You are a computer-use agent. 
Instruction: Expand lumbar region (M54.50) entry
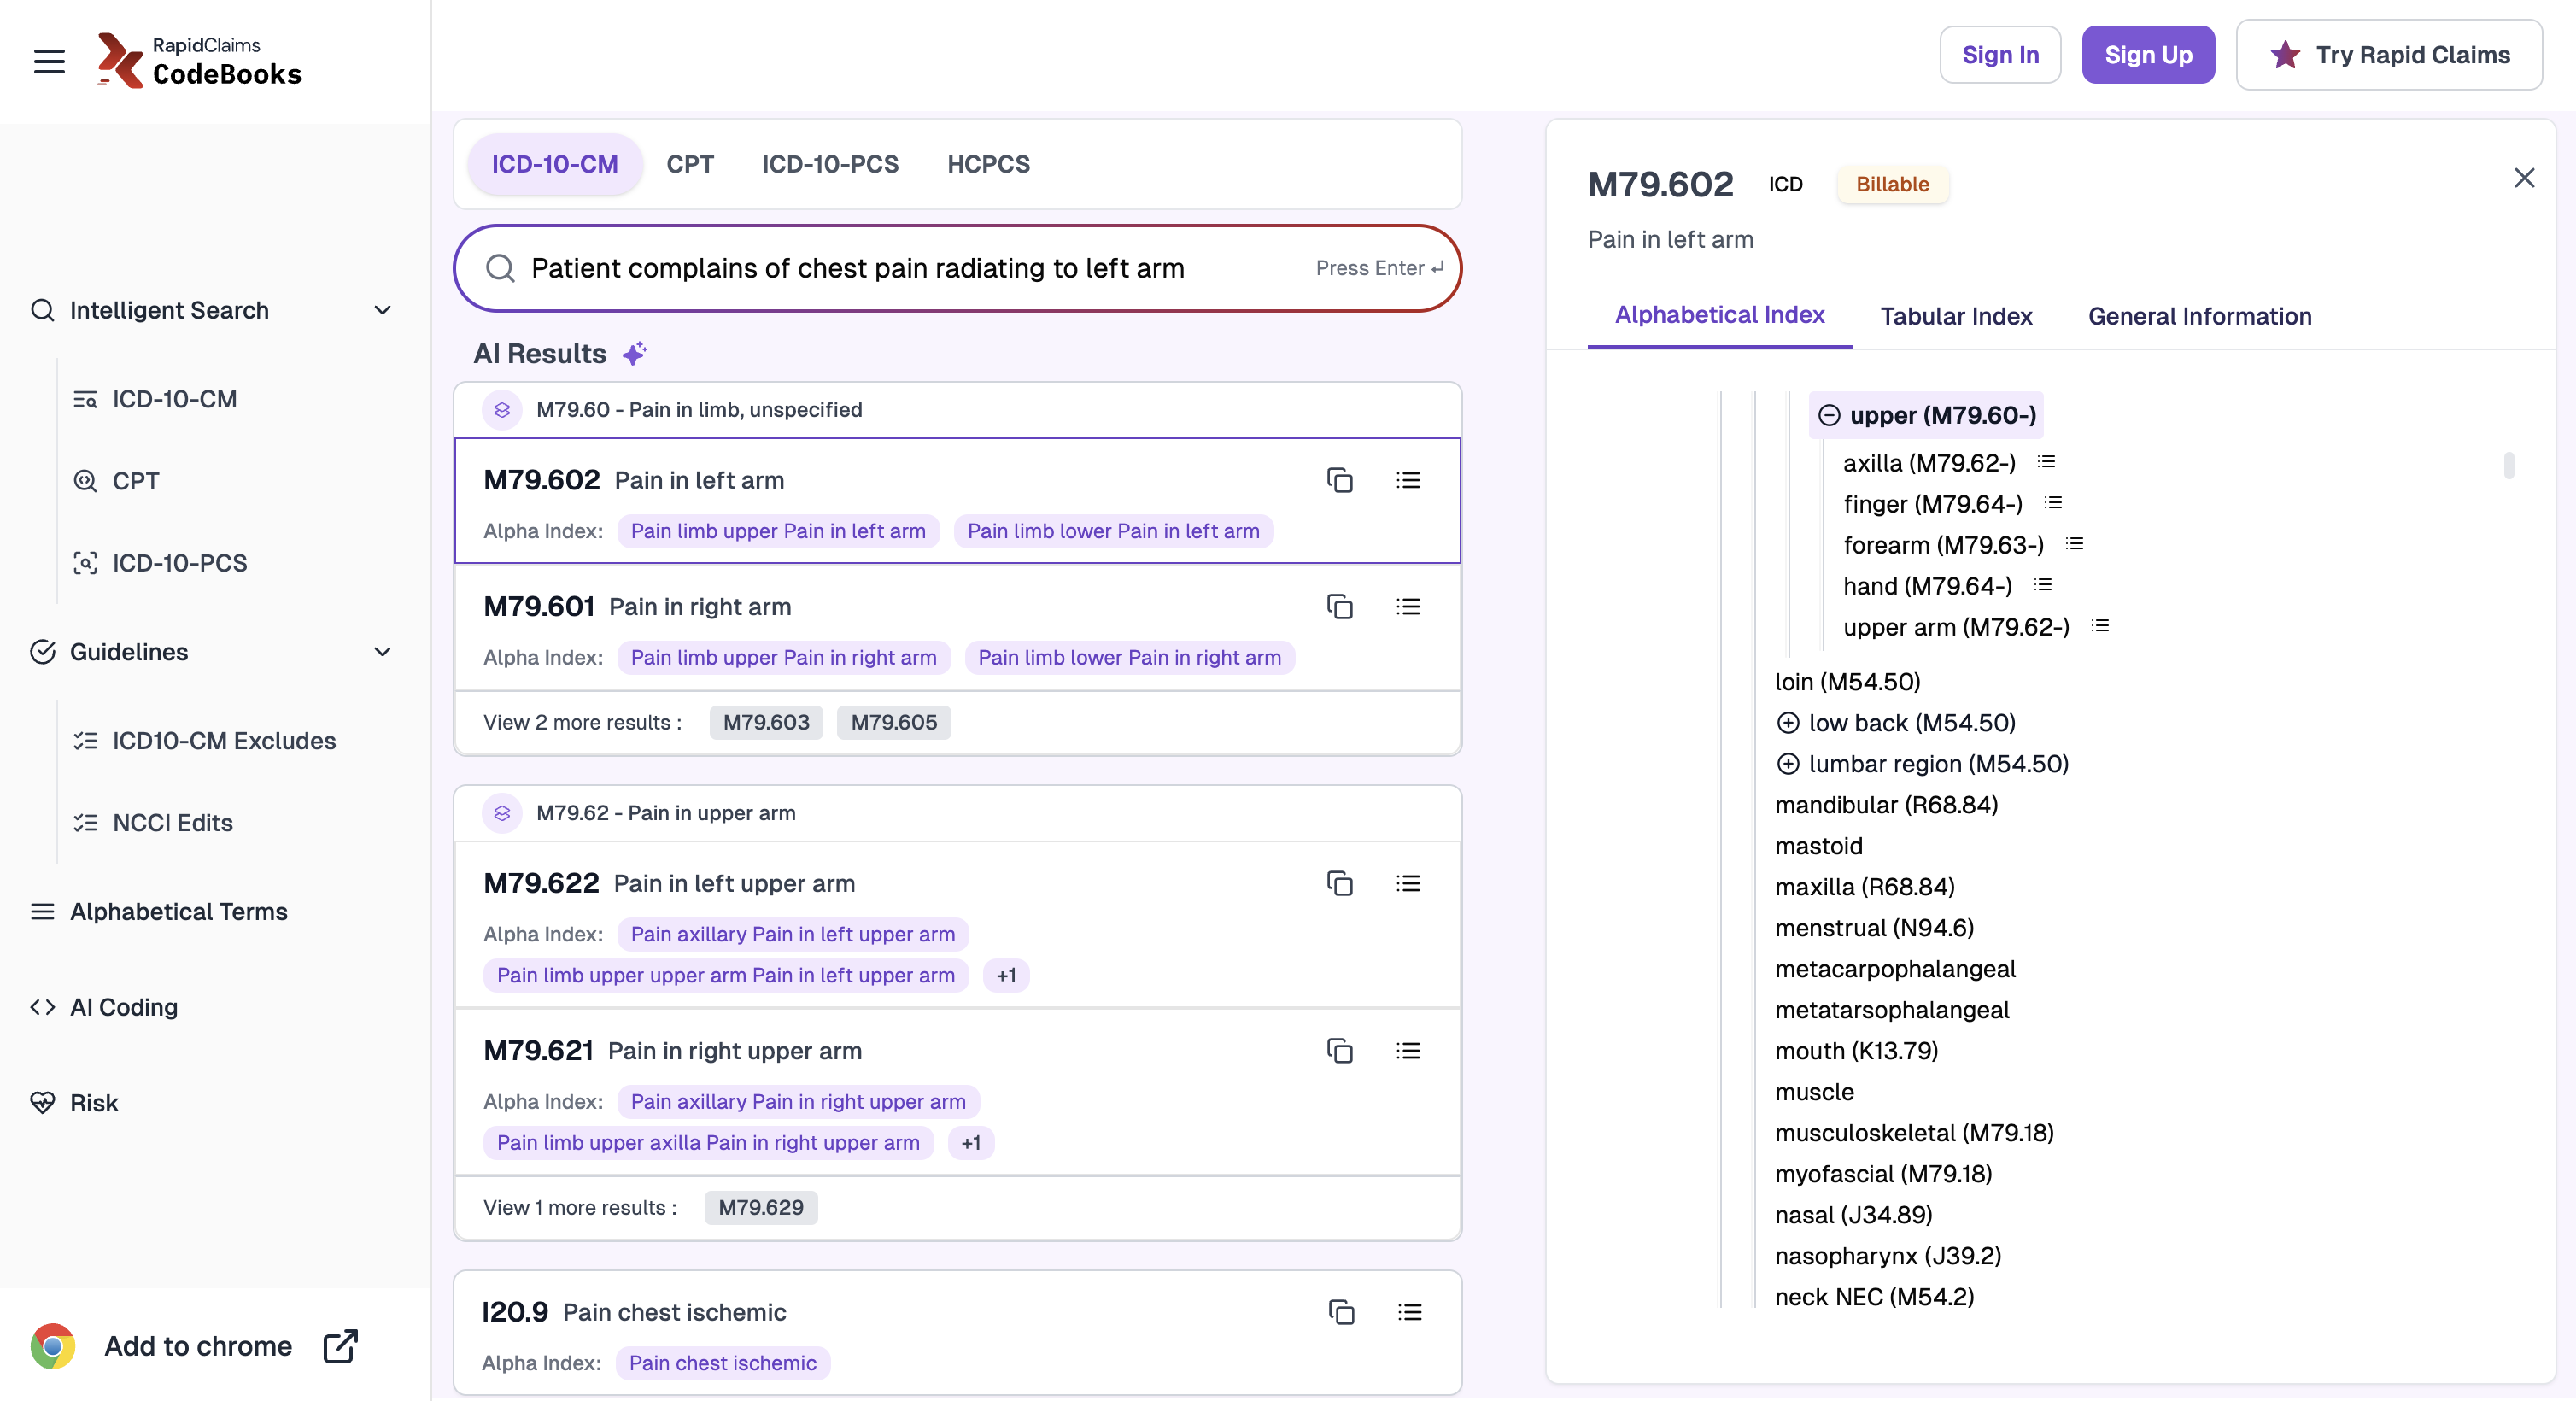(x=1787, y=763)
